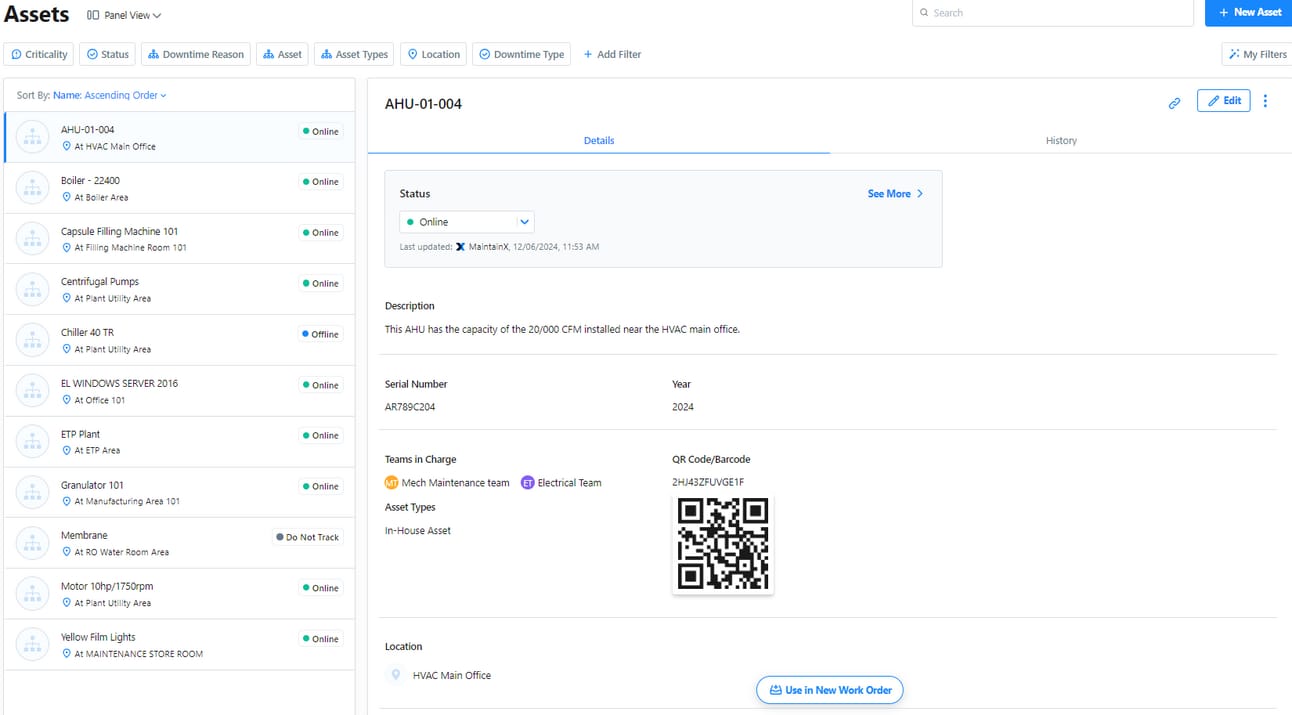Click At MAINTENANCE STORE ROOM location text
The image size is (1292, 715).
(x=139, y=654)
